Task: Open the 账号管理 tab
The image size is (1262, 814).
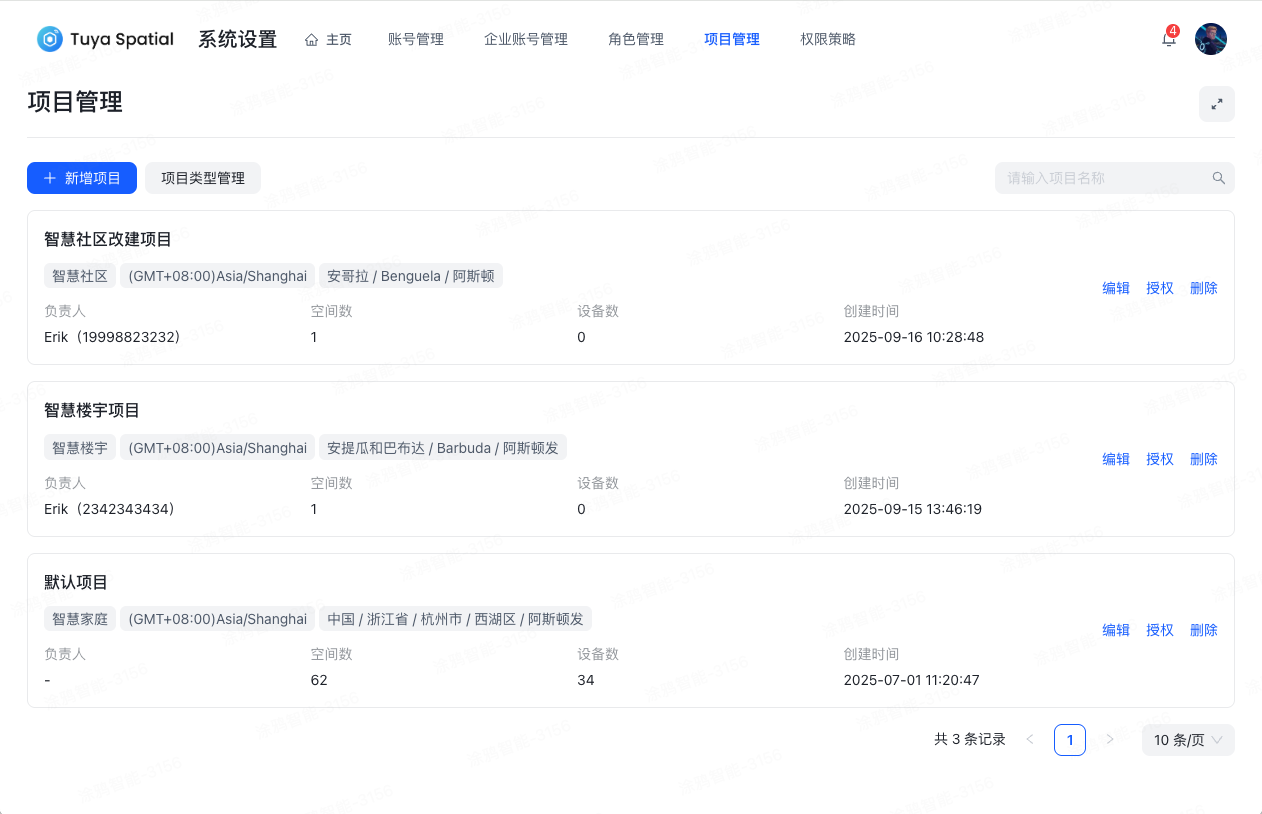Action: point(416,40)
